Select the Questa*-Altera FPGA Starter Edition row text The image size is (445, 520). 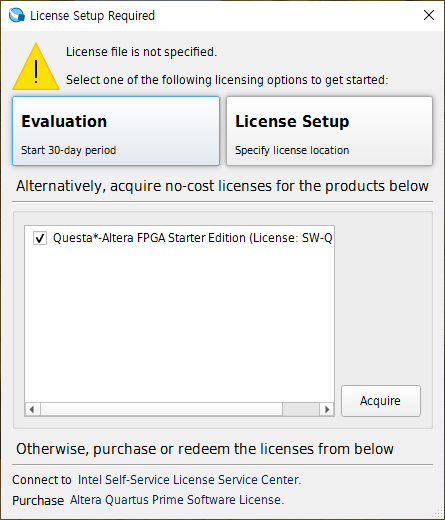point(193,238)
